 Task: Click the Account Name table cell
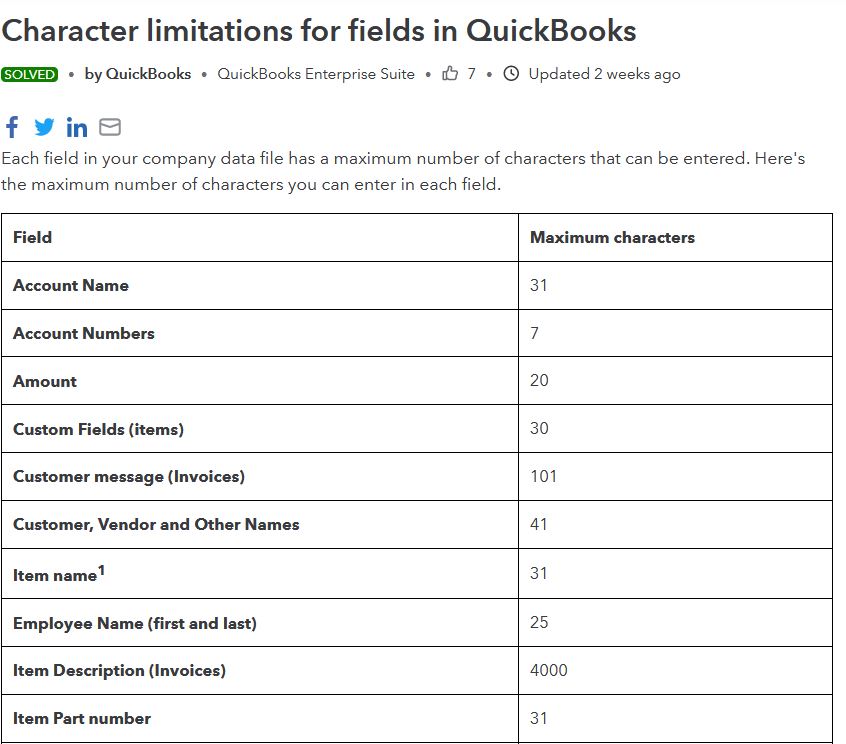[69, 285]
